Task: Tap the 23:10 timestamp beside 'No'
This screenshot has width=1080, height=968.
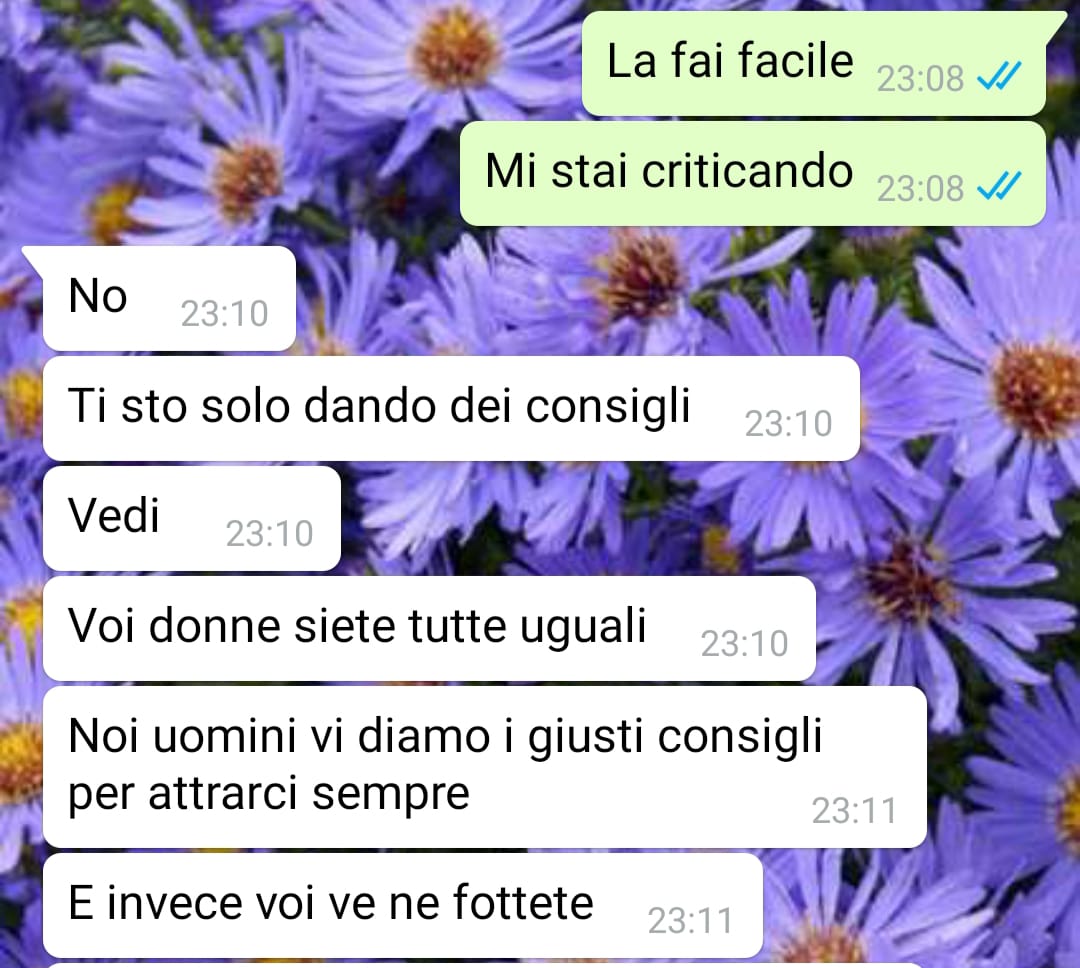Action: coord(225,313)
